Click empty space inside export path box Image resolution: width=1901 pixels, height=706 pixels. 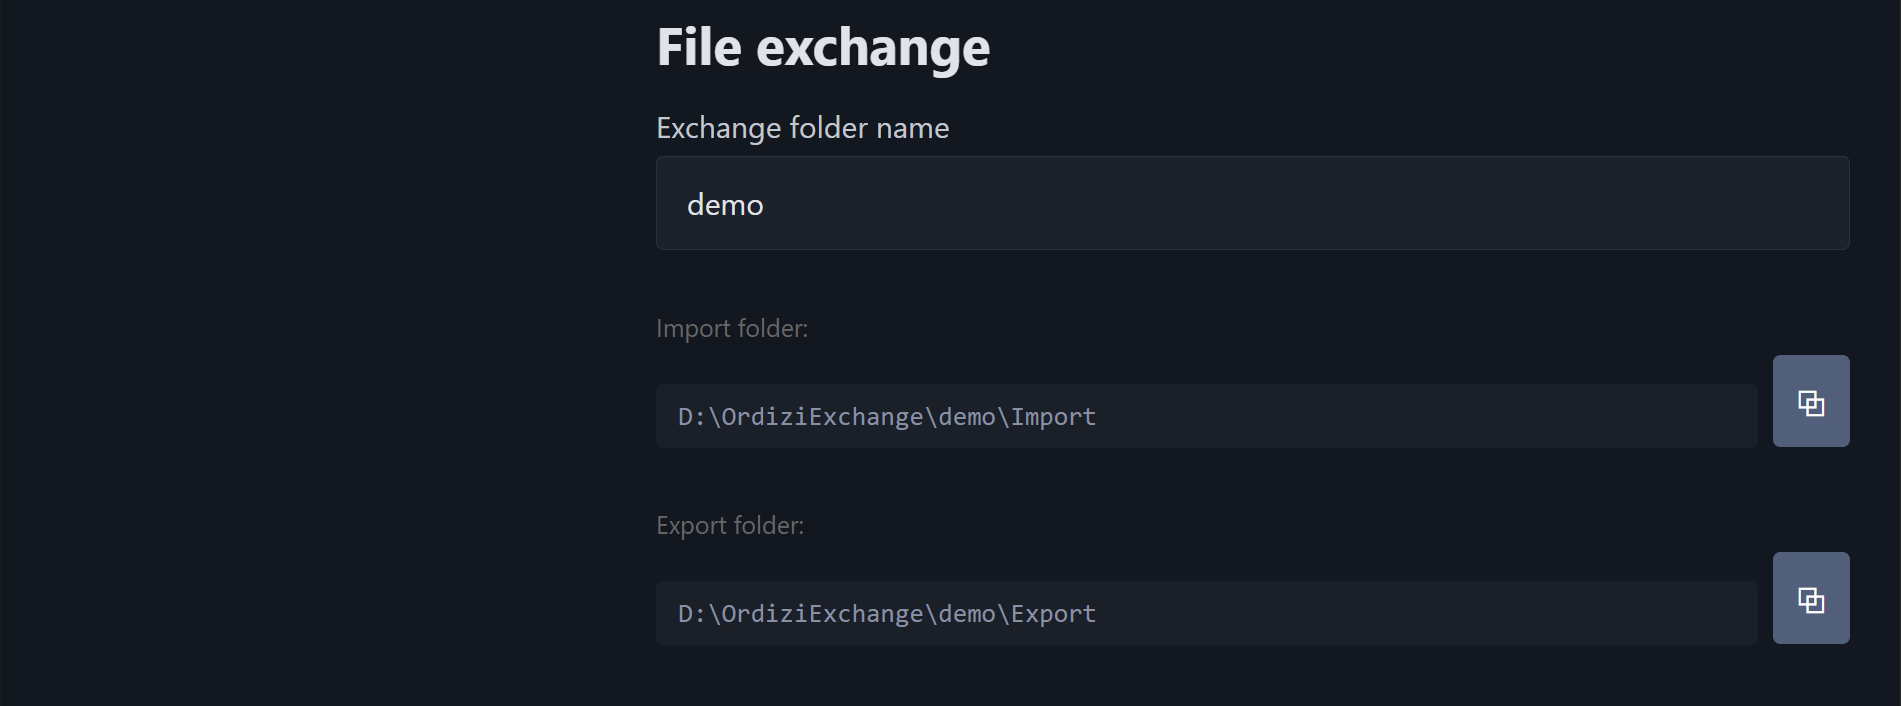(1430, 613)
